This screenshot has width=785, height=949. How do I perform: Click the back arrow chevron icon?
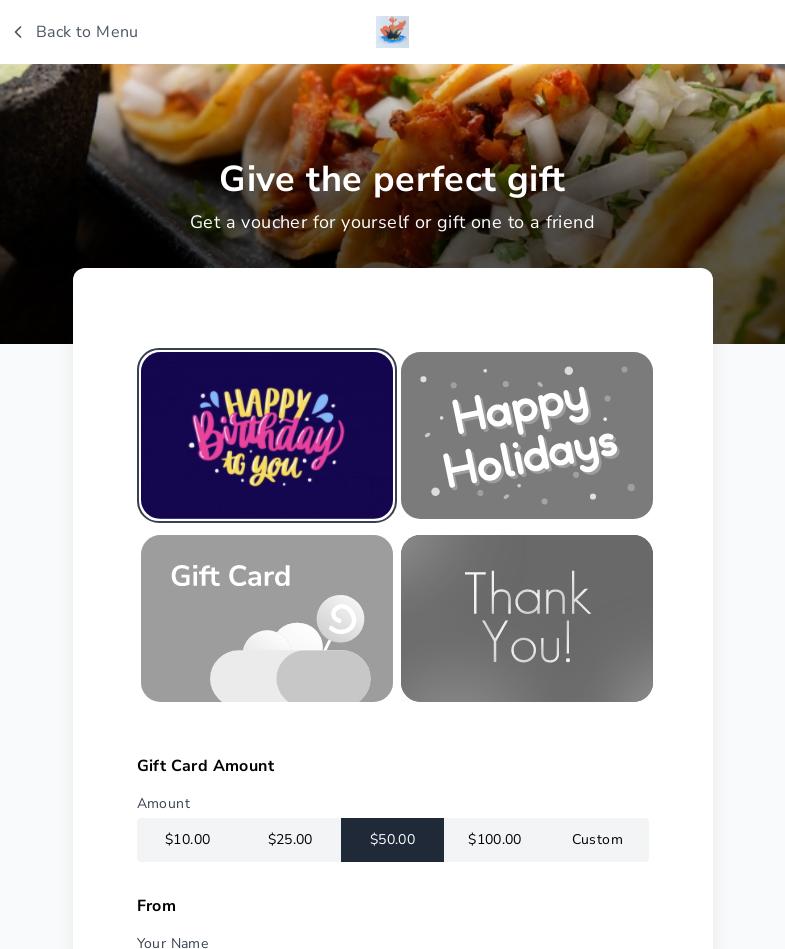click(18, 32)
